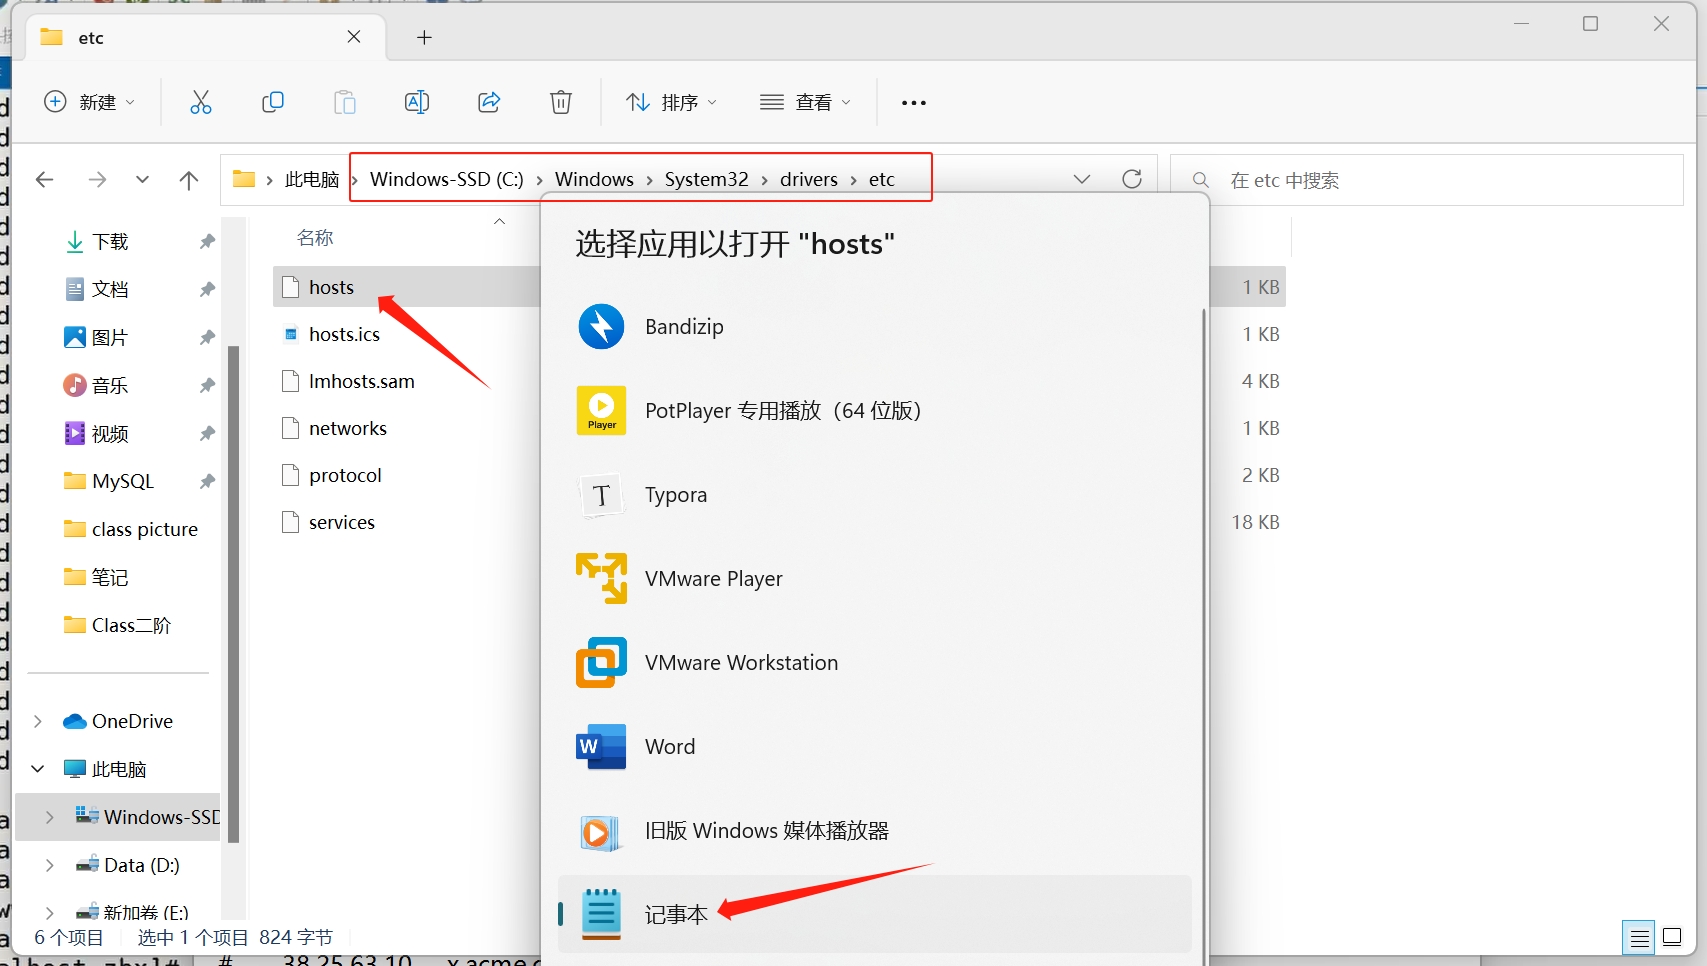1707x966 pixels.
Task: Open the MySQL pinned folder
Action: pyautogui.click(x=123, y=481)
